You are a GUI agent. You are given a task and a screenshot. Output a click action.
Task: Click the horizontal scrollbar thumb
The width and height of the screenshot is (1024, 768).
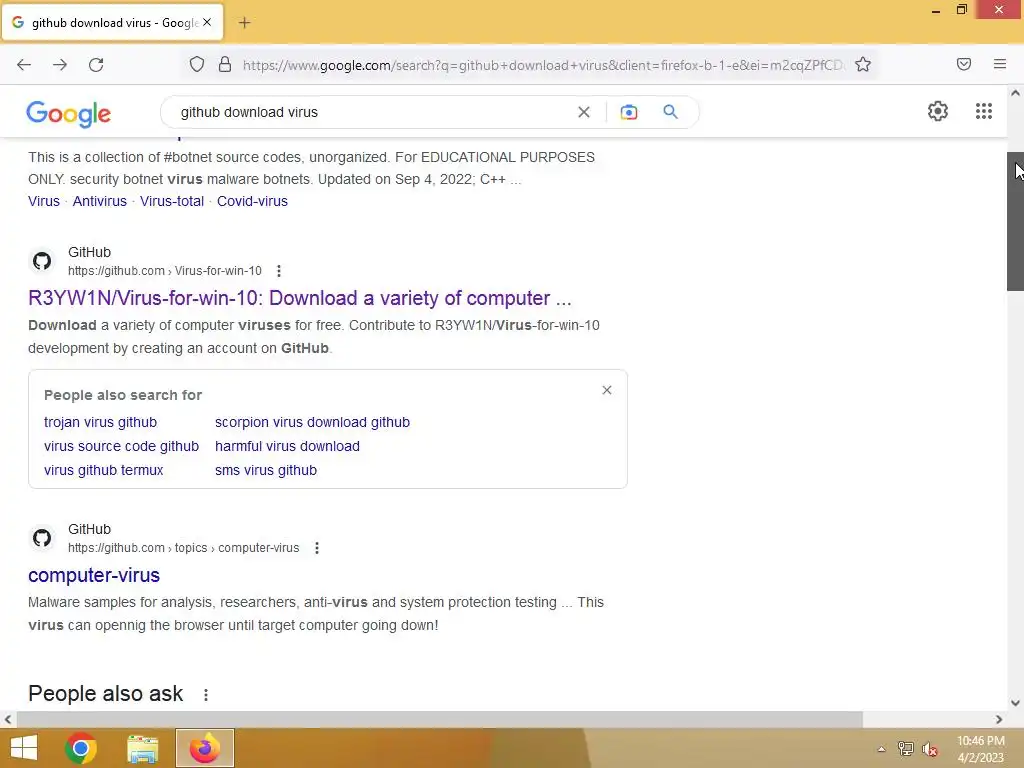[440, 720]
